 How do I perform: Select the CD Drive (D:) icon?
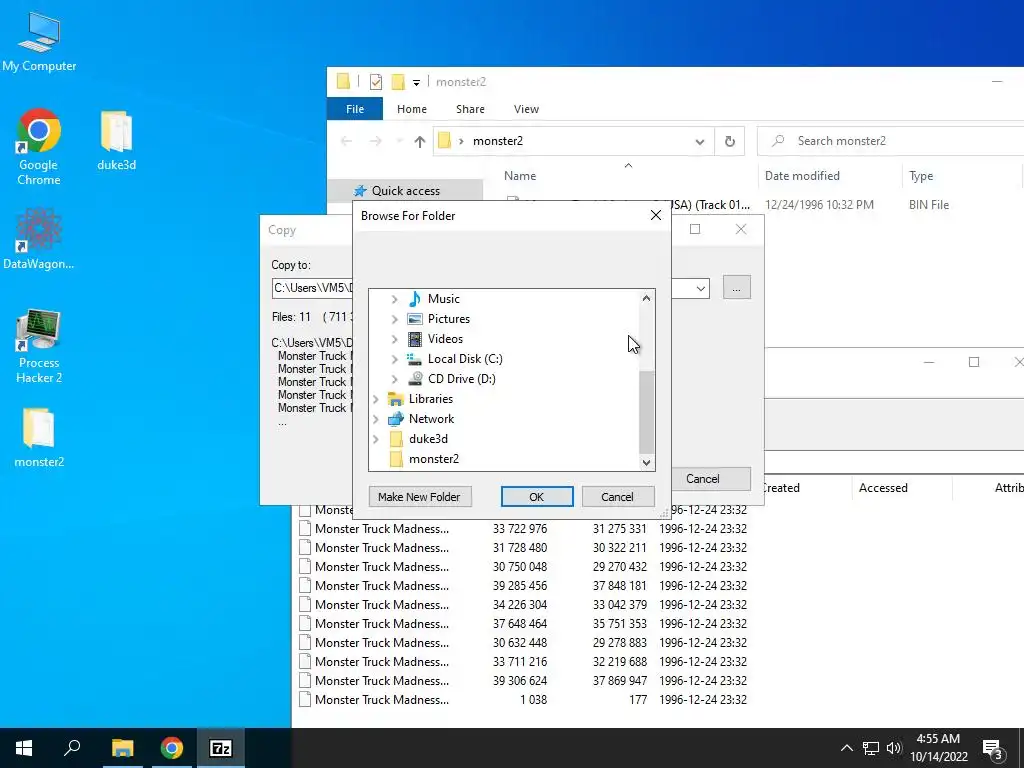pyautogui.click(x=415, y=379)
